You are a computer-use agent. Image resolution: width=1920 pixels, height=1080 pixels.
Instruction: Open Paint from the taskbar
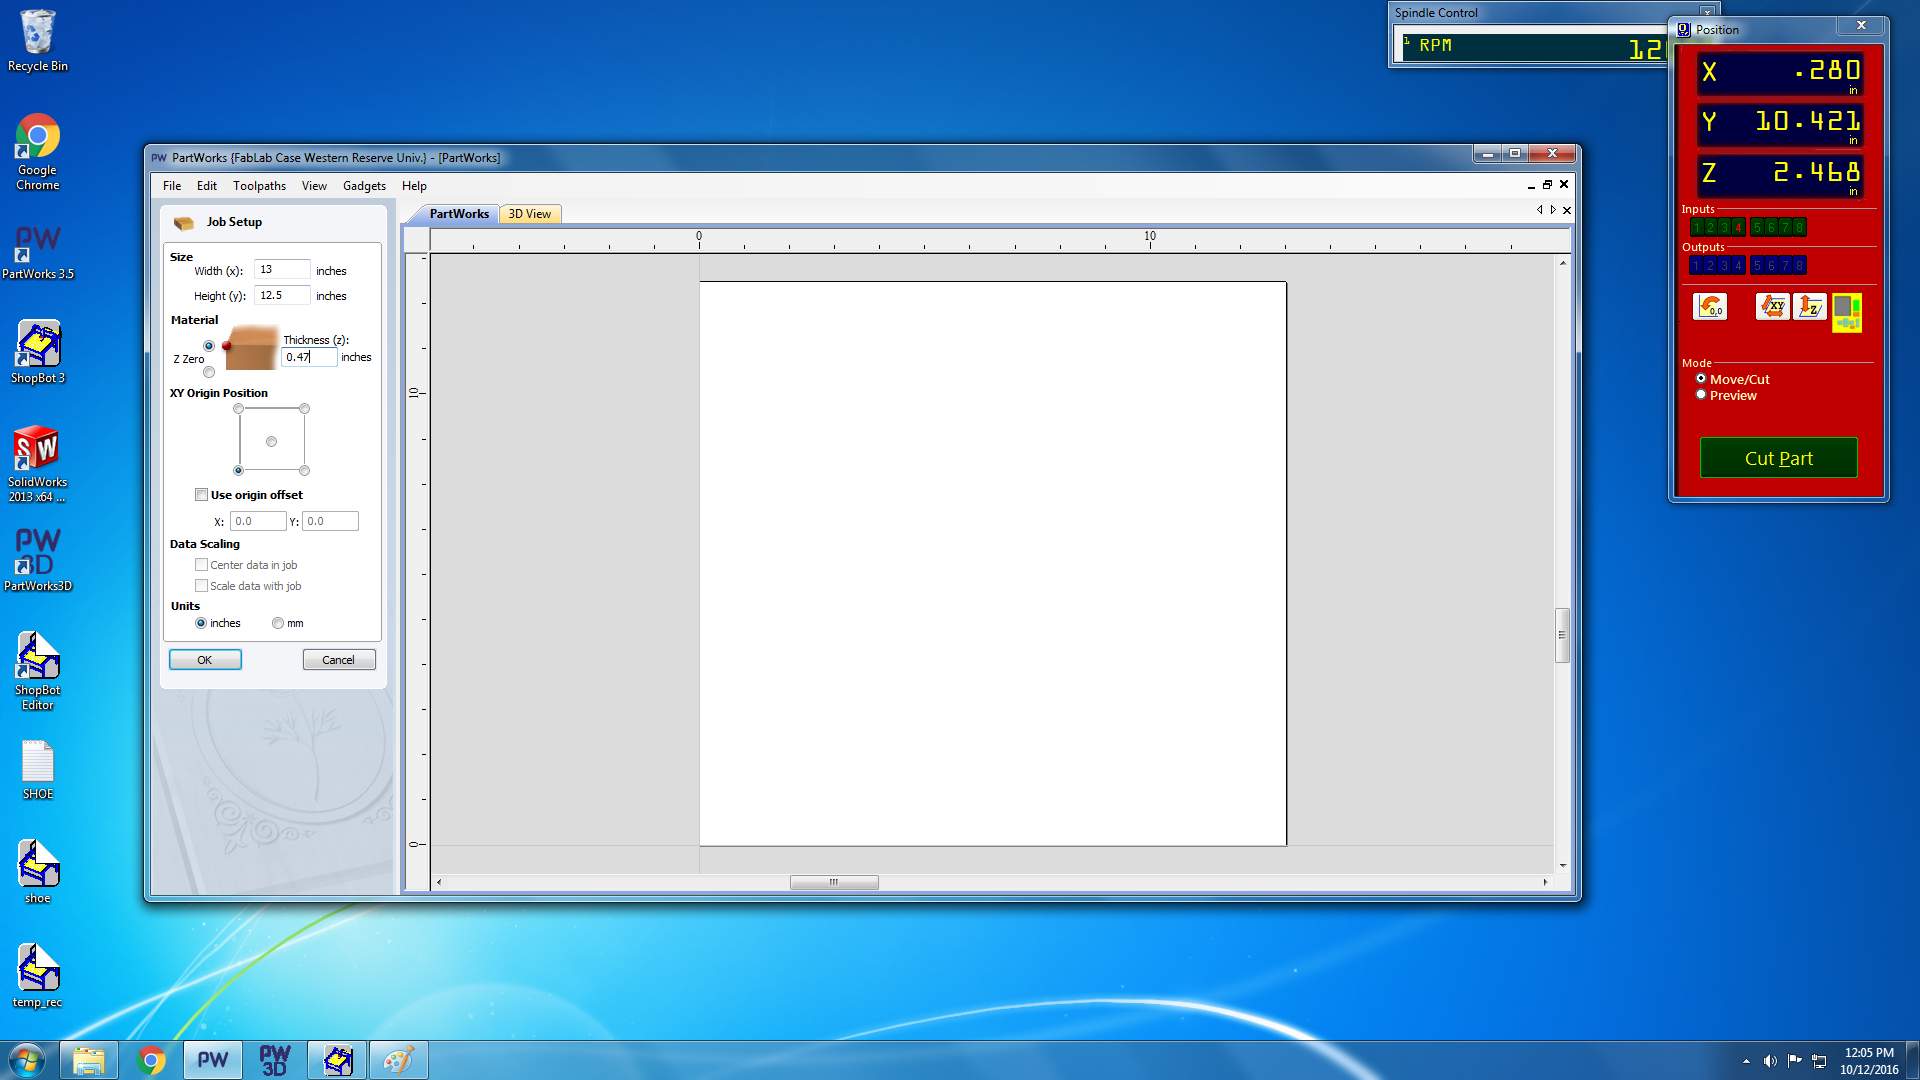coord(399,1060)
